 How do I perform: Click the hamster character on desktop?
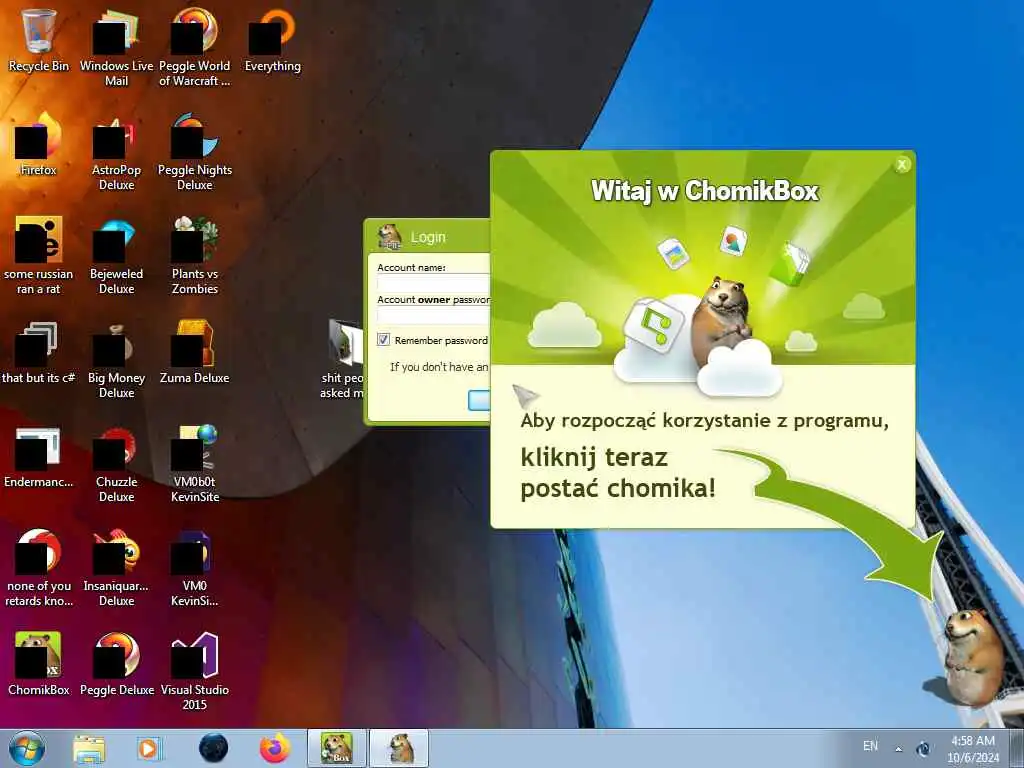coord(972,656)
